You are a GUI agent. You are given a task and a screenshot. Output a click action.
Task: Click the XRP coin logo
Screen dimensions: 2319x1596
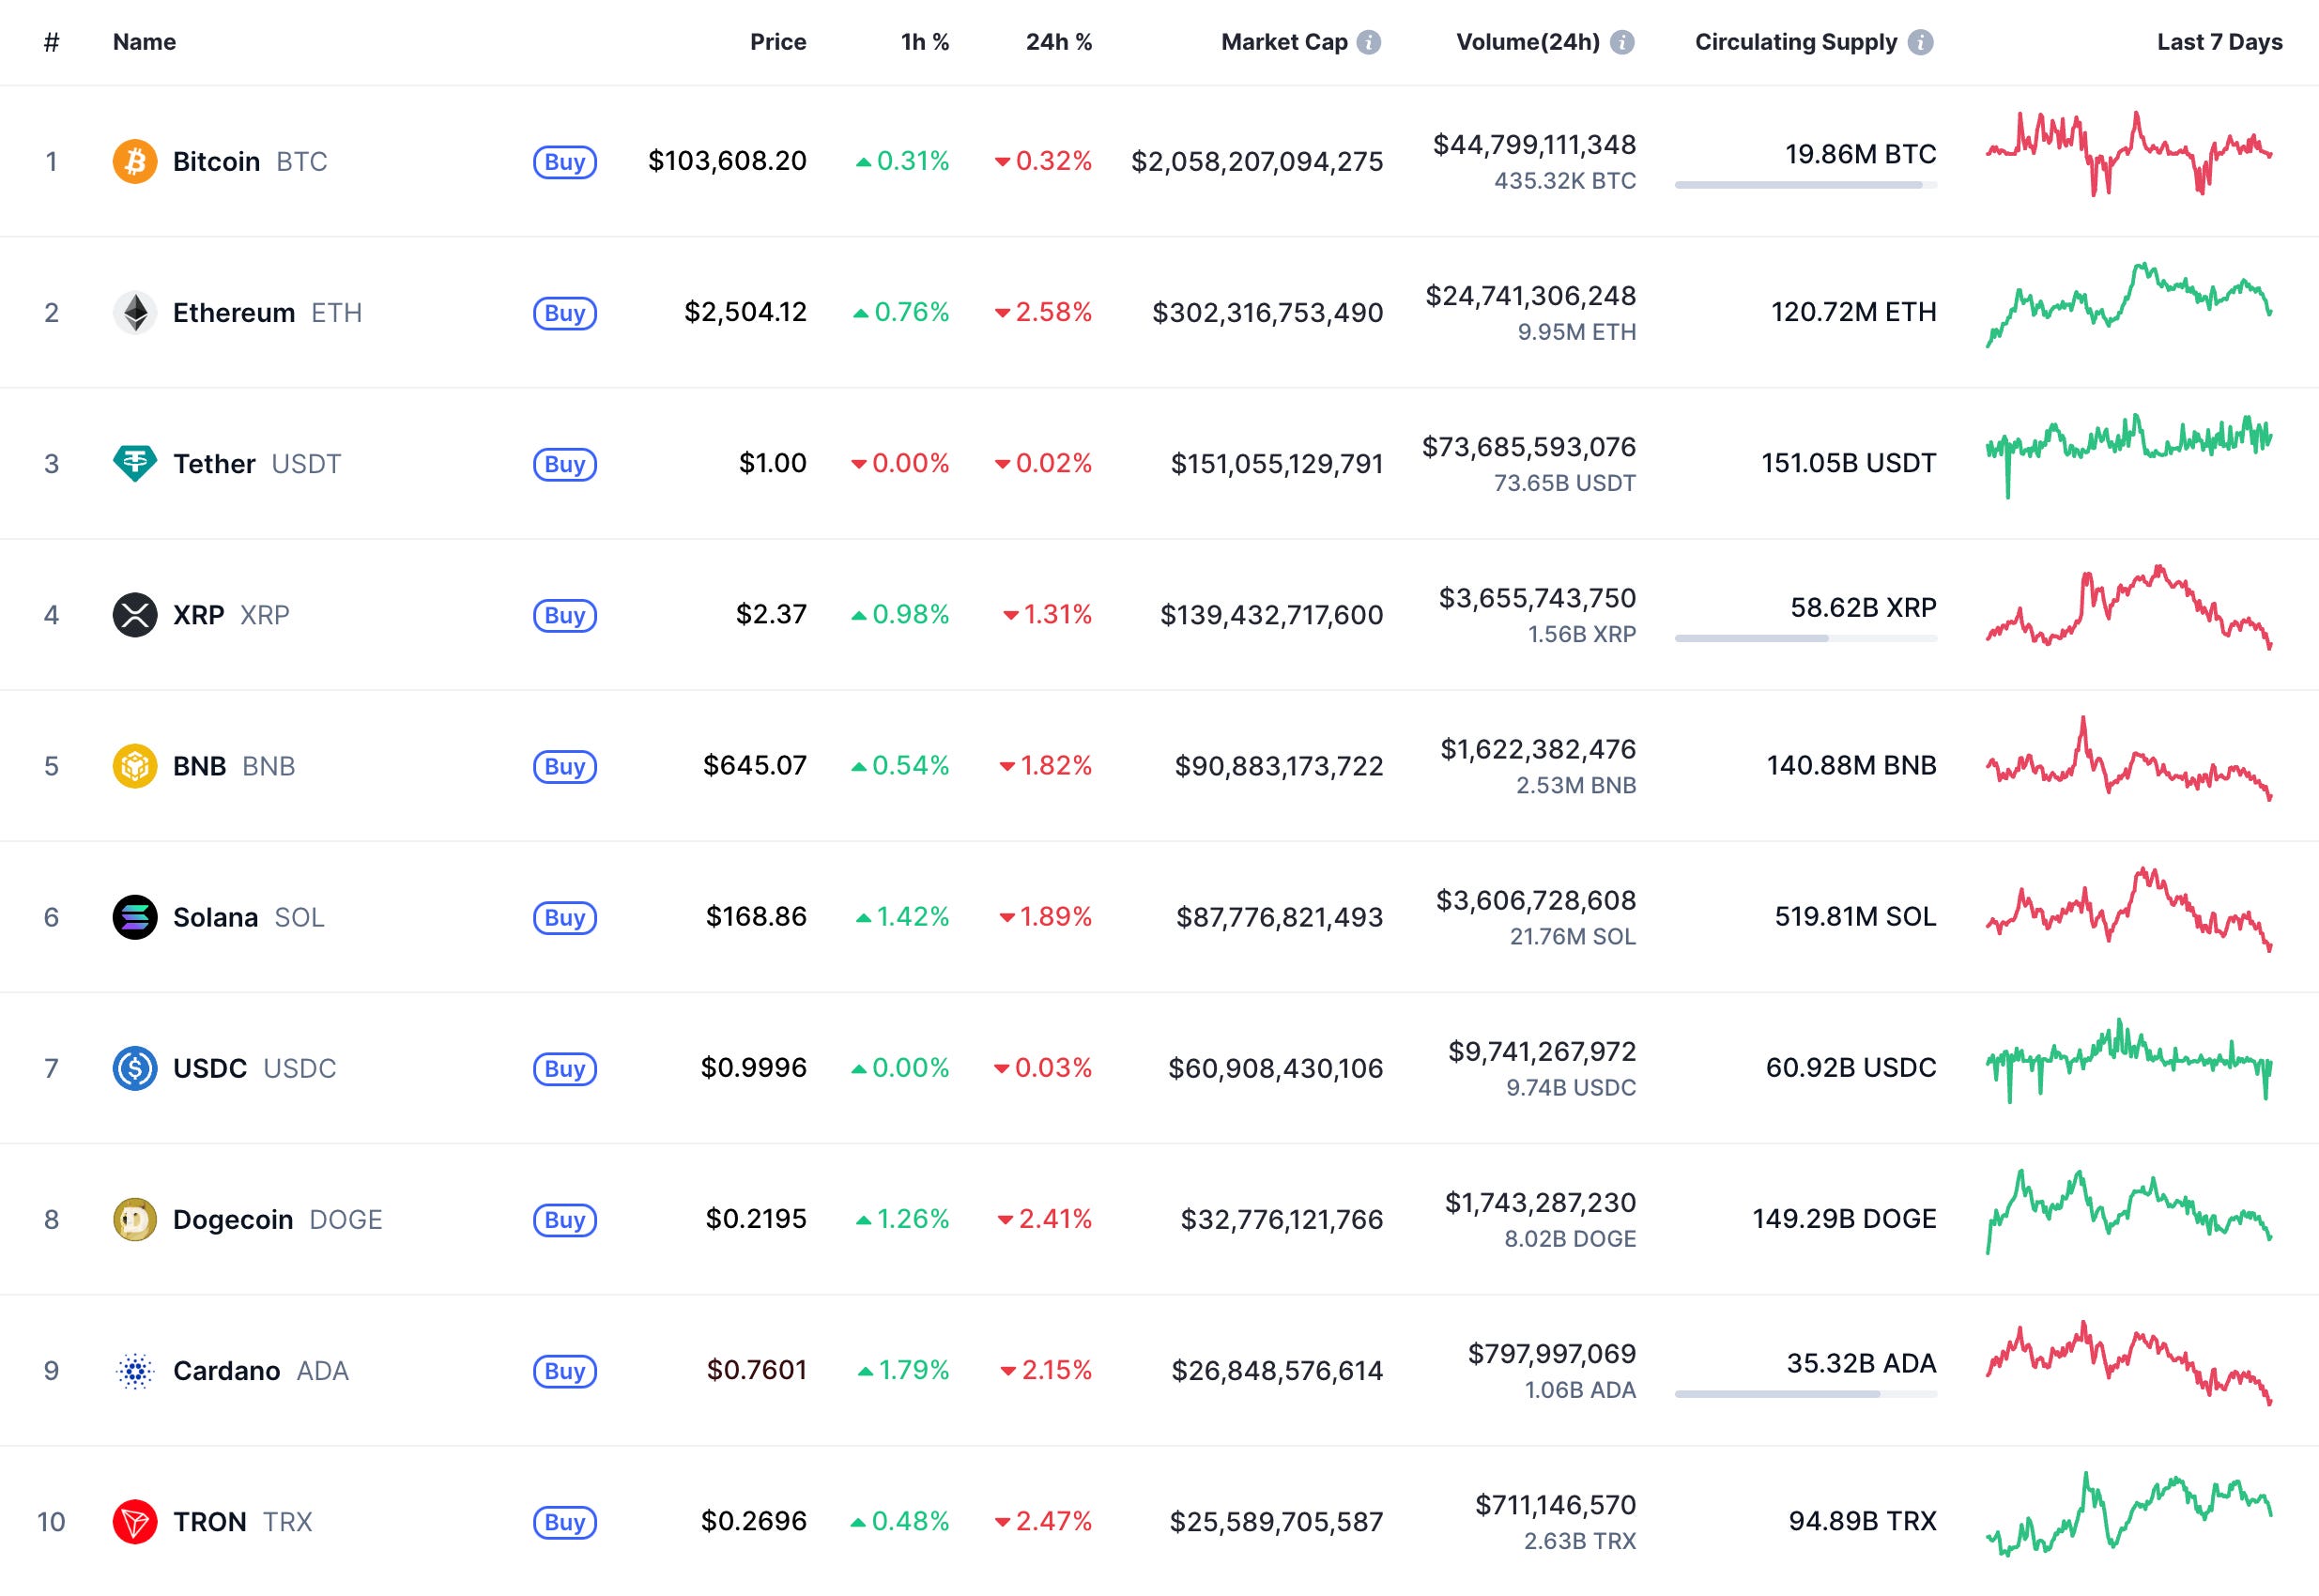click(x=135, y=614)
